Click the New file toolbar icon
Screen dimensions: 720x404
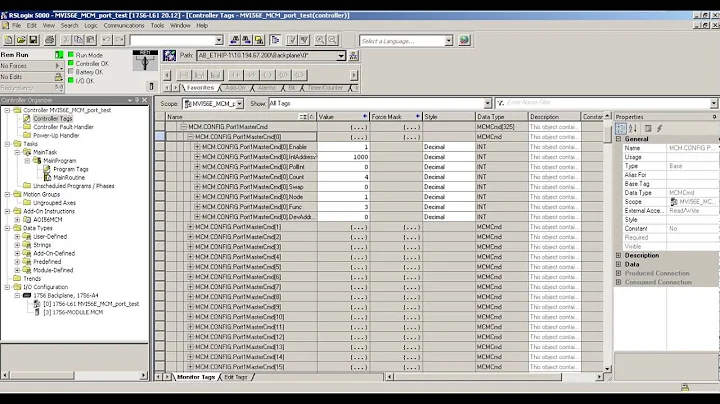pyautogui.click(x=8, y=40)
